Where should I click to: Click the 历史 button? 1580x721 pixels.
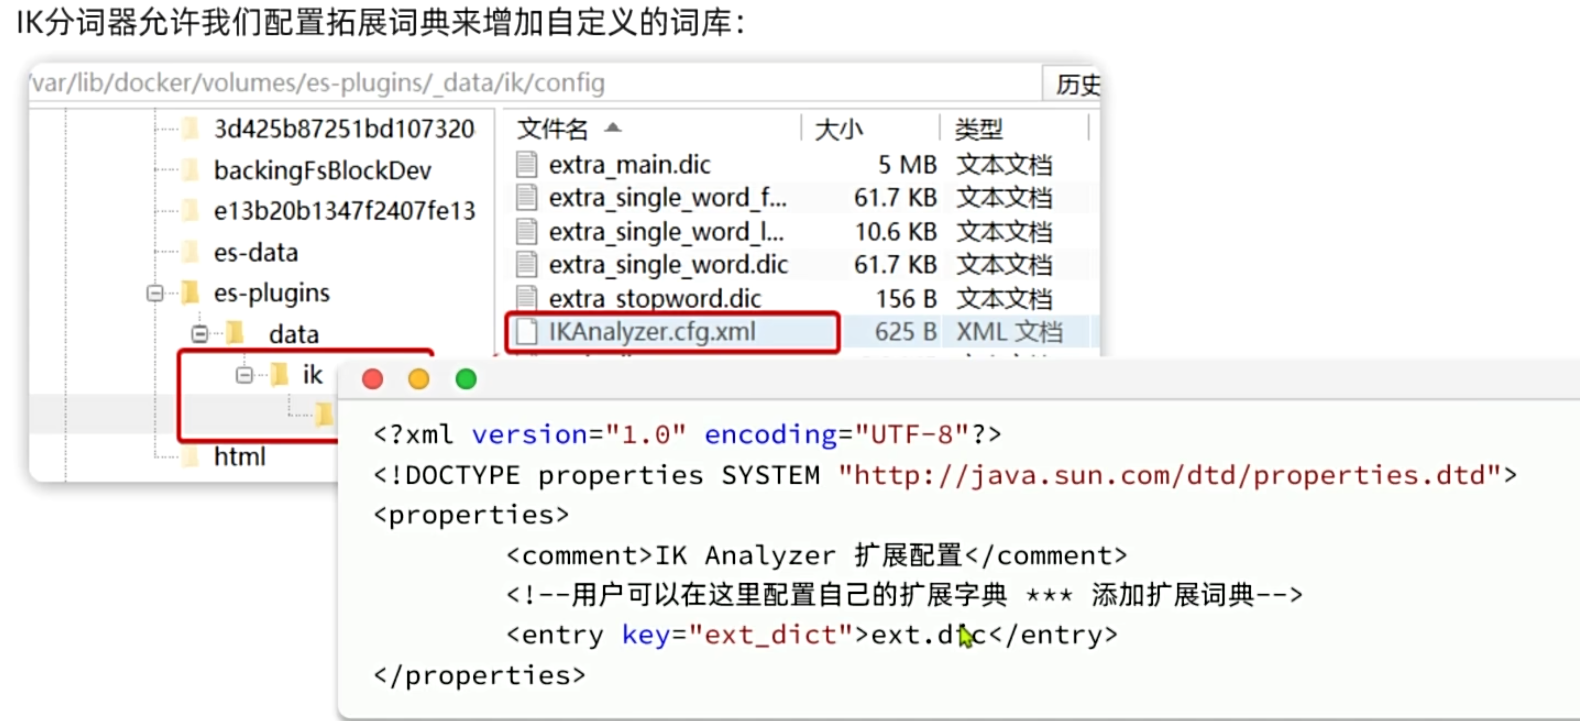(x=1075, y=85)
